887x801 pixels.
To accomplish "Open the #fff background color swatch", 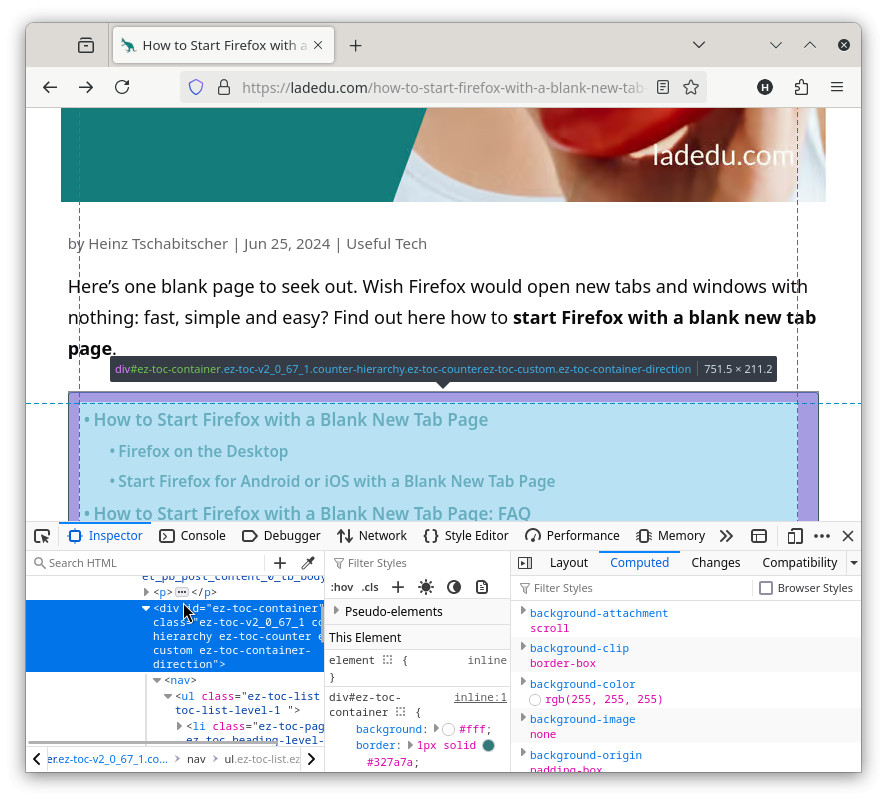I will (449, 729).
